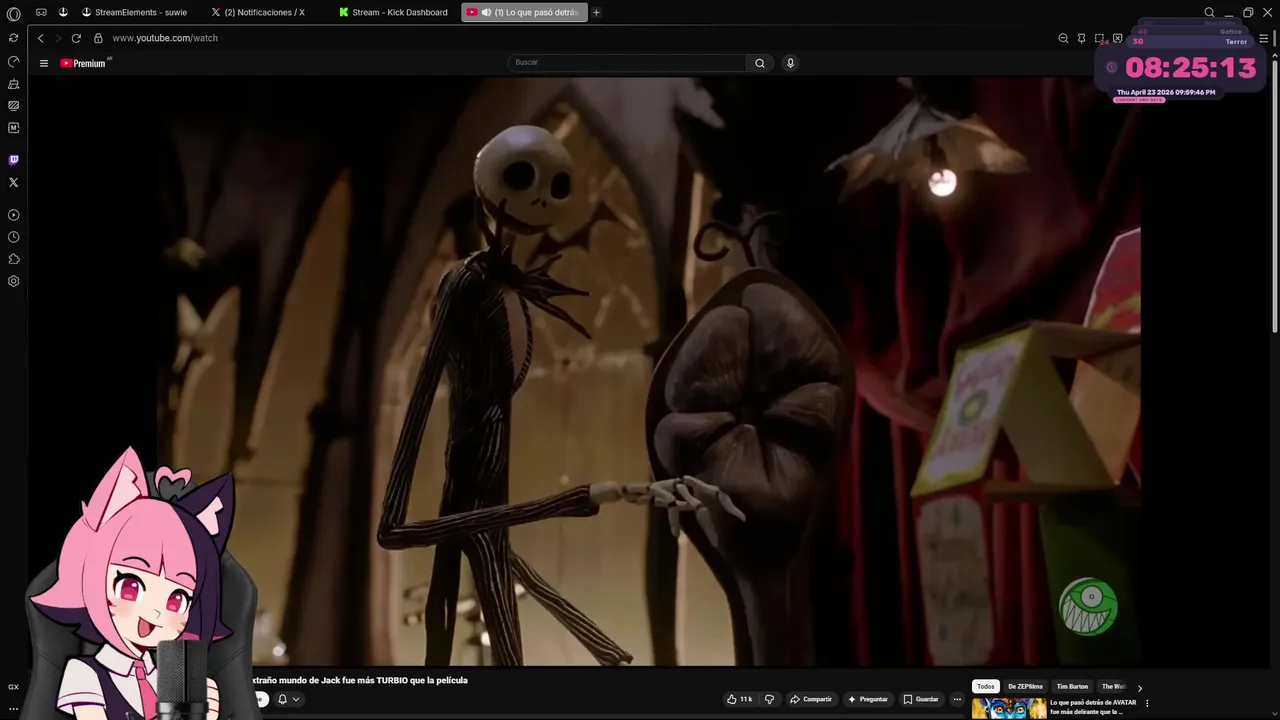
Task: Click the Jack Skellington video player
Action: click(x=648, y=370)
